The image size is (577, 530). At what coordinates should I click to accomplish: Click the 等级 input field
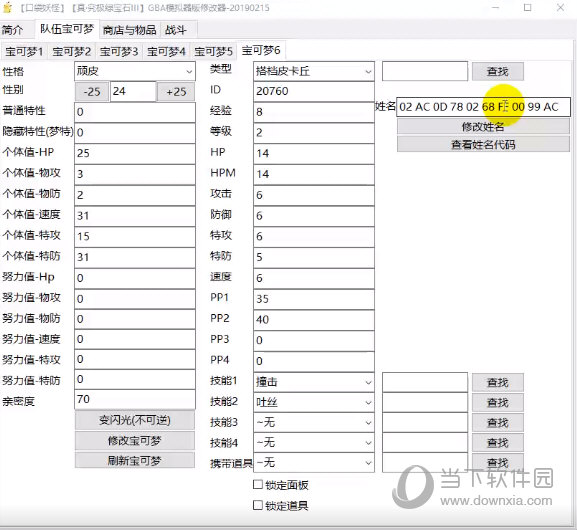(314, 133)
